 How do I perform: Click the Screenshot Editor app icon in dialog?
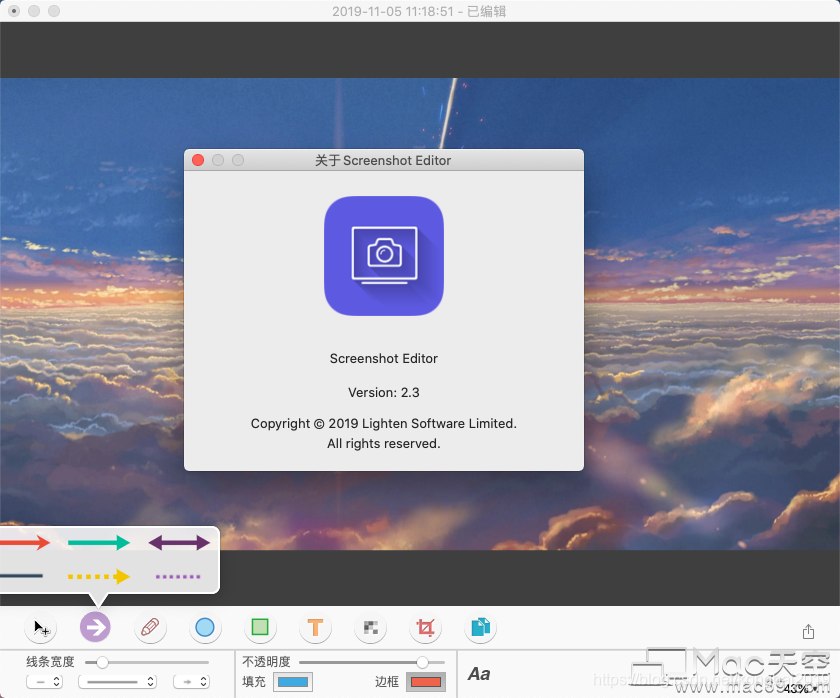pos(384,256)
